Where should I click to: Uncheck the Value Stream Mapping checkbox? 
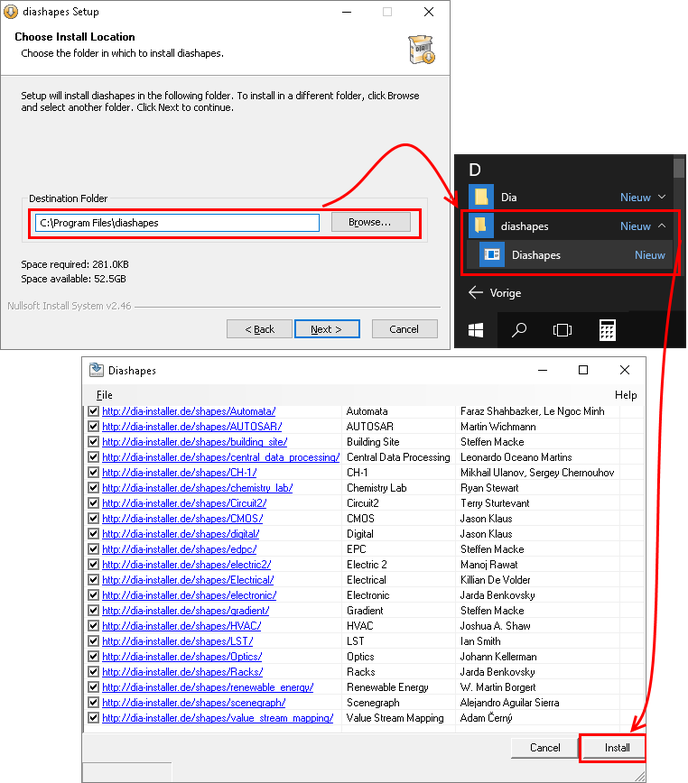pyautogui.click(x=93, y=718)
